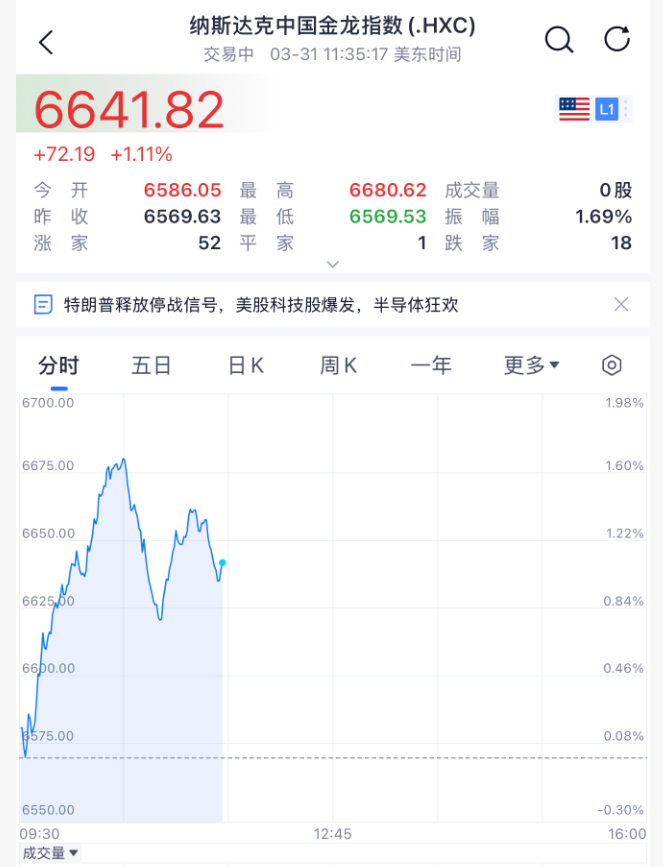Tap the latest price 6641.82
This screenshot has height=867, width=663.
click(130, 110)
